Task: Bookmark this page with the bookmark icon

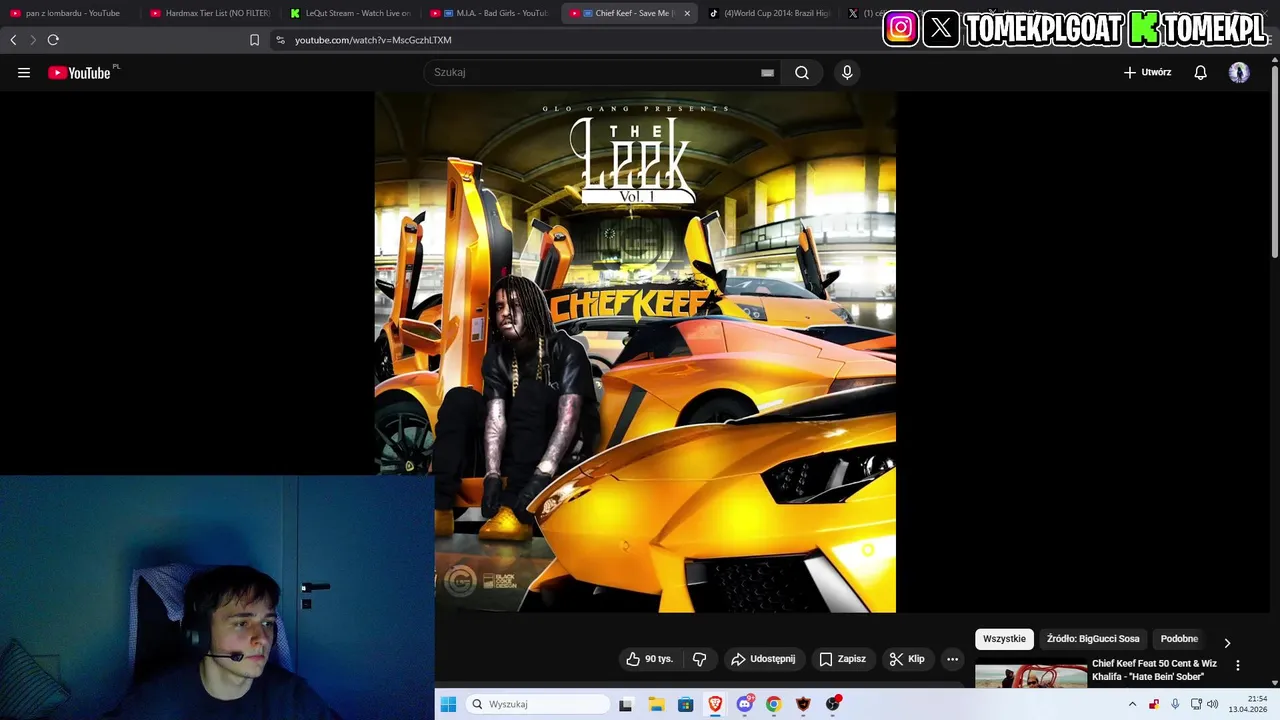Action: pyautogui.click(x=254, y=40)
